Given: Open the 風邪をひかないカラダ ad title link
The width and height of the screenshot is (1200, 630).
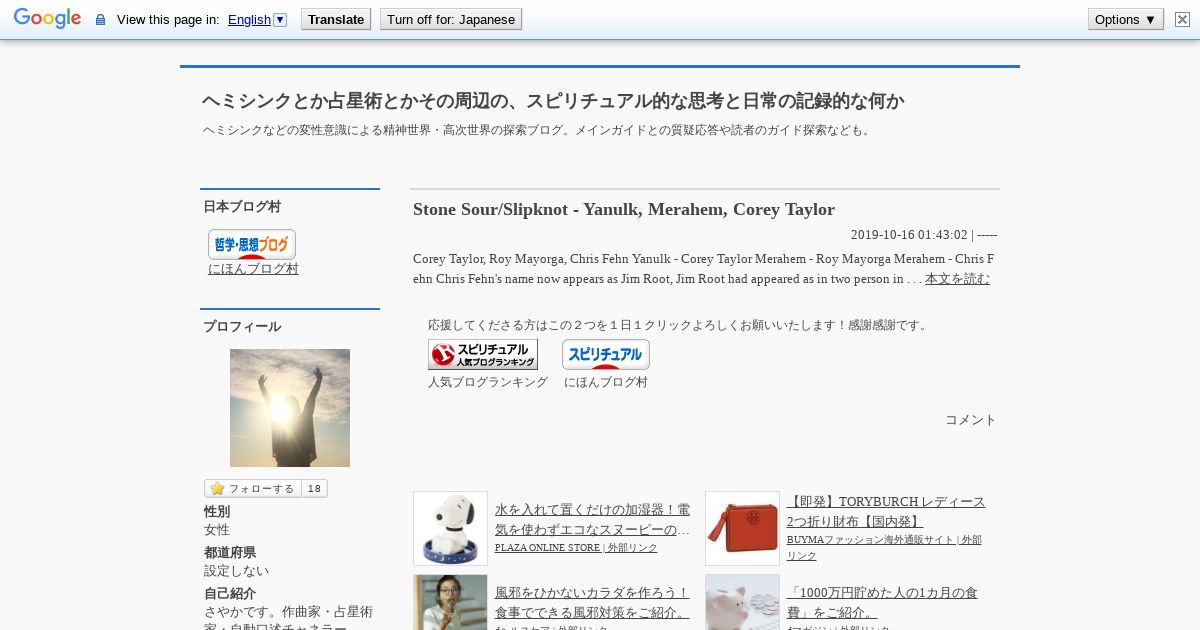Looking at the screenshot, I should pos(592,602).
